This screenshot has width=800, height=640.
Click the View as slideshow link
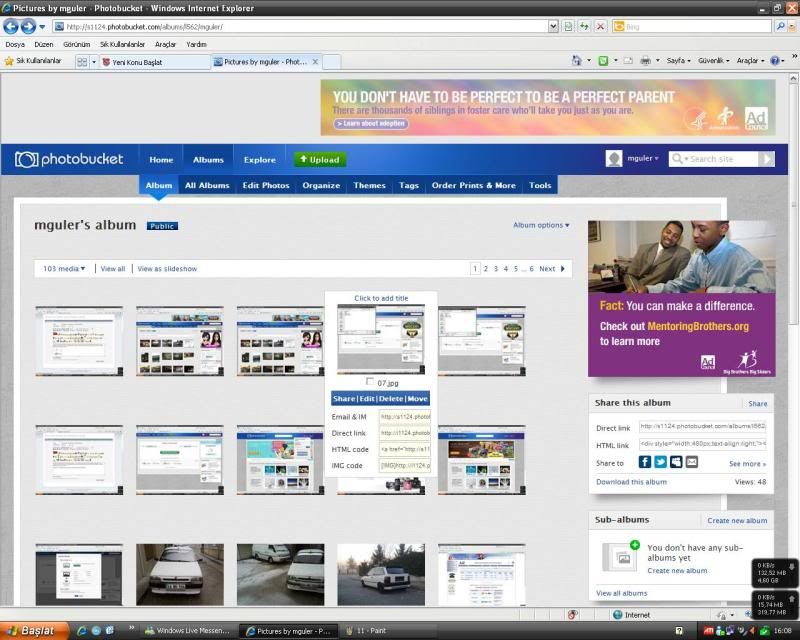(x=167, y=268)
